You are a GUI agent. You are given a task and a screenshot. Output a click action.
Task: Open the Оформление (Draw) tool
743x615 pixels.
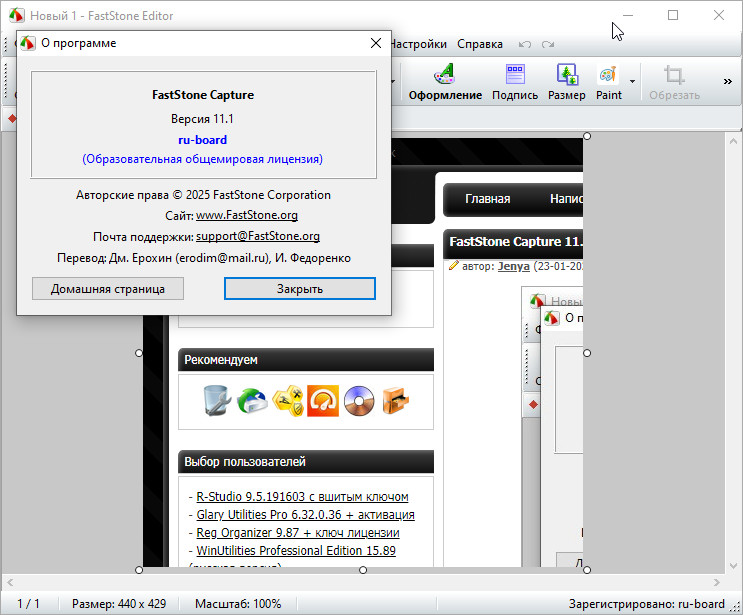(445, 82)
